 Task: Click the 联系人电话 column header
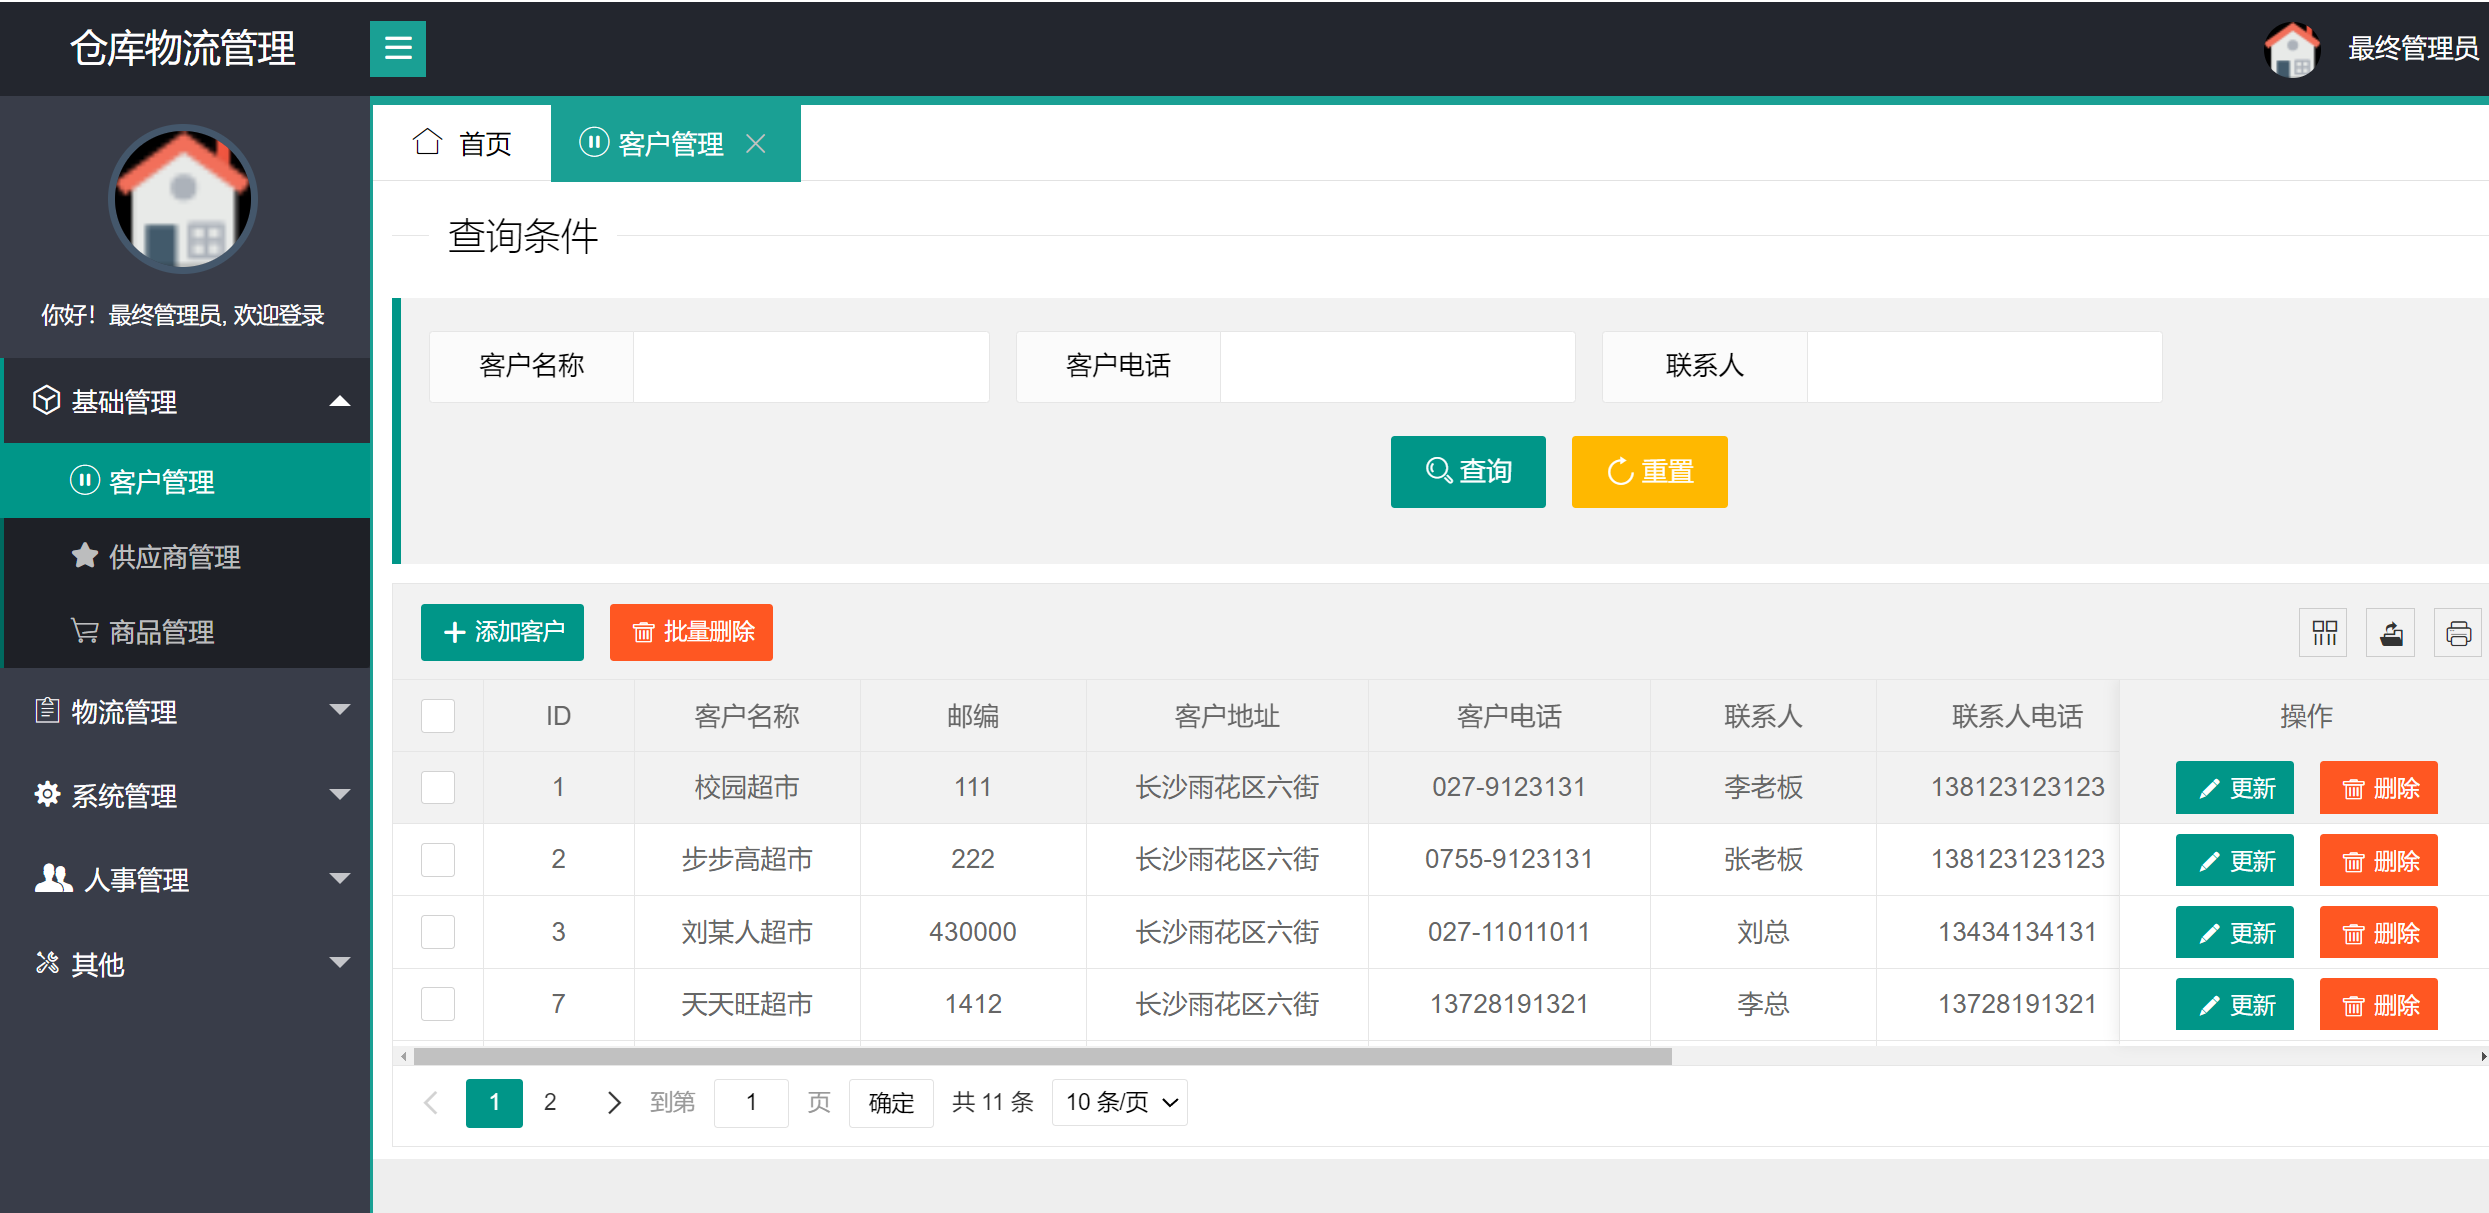(2017, 716)
